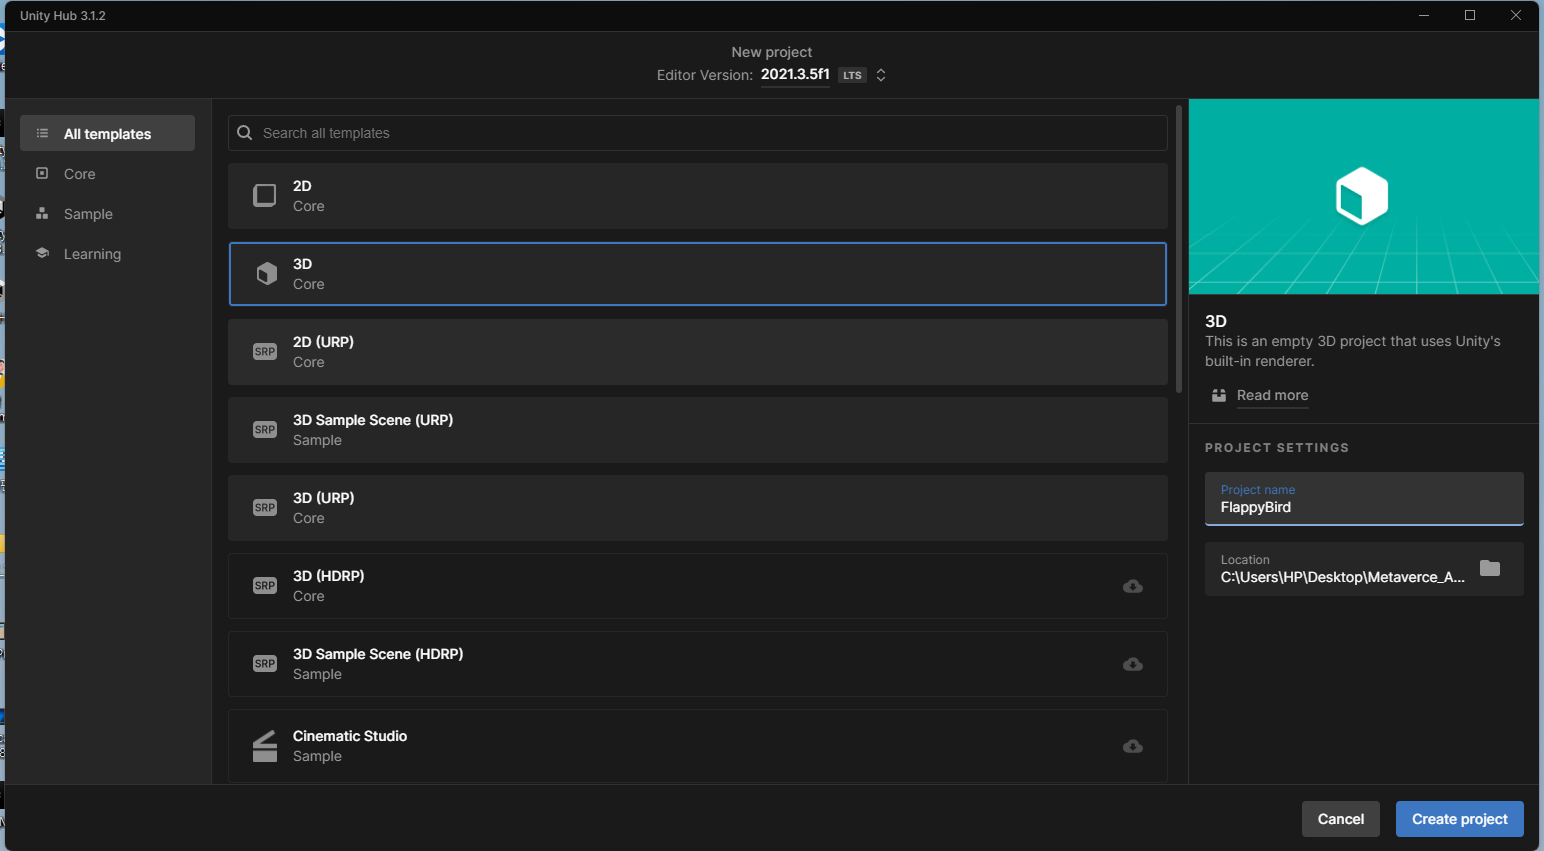Select the All templates tab
This screenshot has height=851, width=1544.
pyautogui.click(x=108, y=133)
